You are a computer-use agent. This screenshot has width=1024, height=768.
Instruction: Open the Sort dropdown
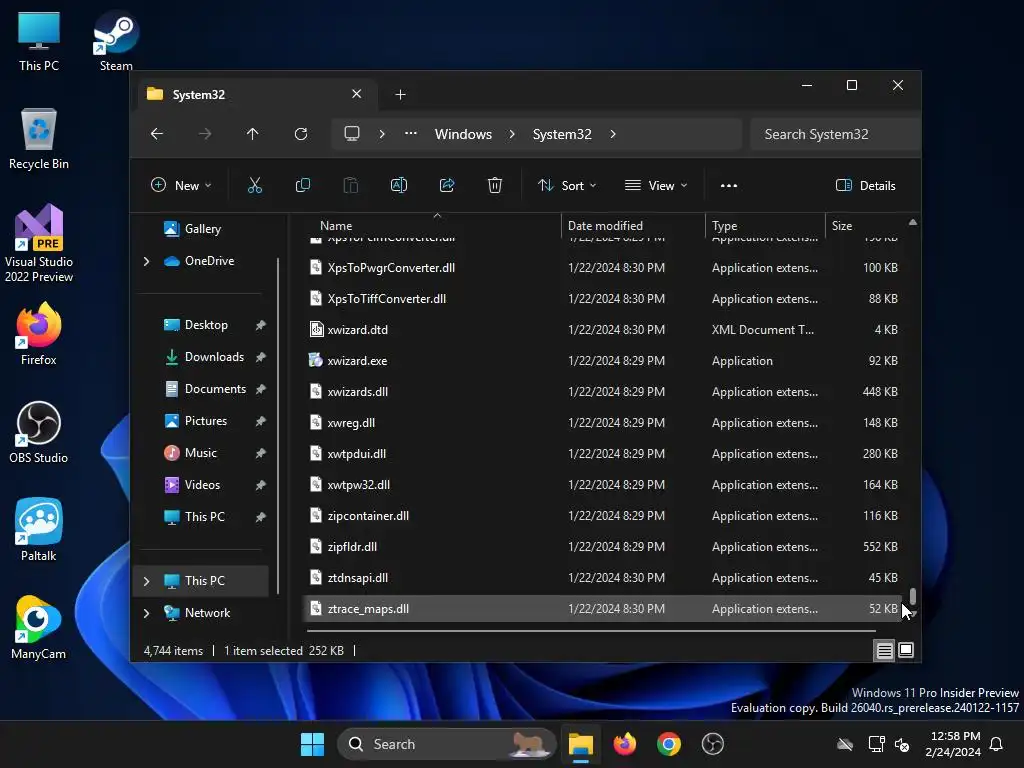tap(567, 185)
